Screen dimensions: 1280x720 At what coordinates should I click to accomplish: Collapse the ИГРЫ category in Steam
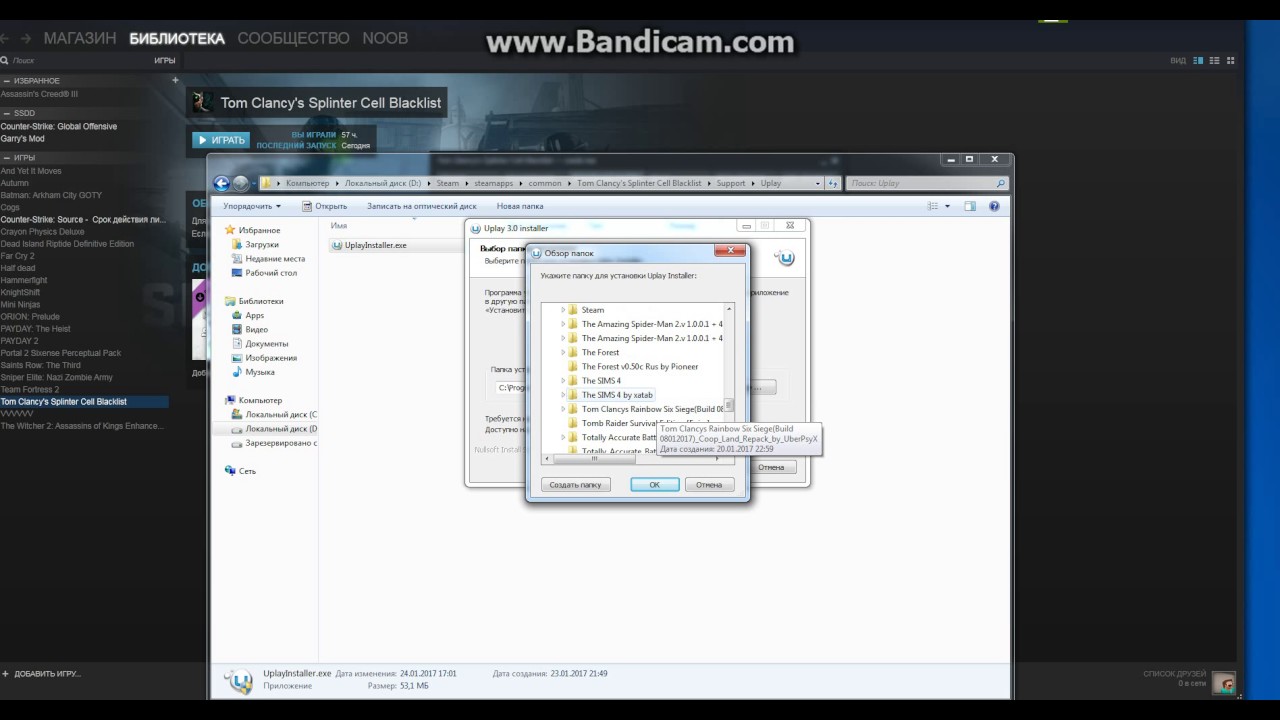click(7, 158)
